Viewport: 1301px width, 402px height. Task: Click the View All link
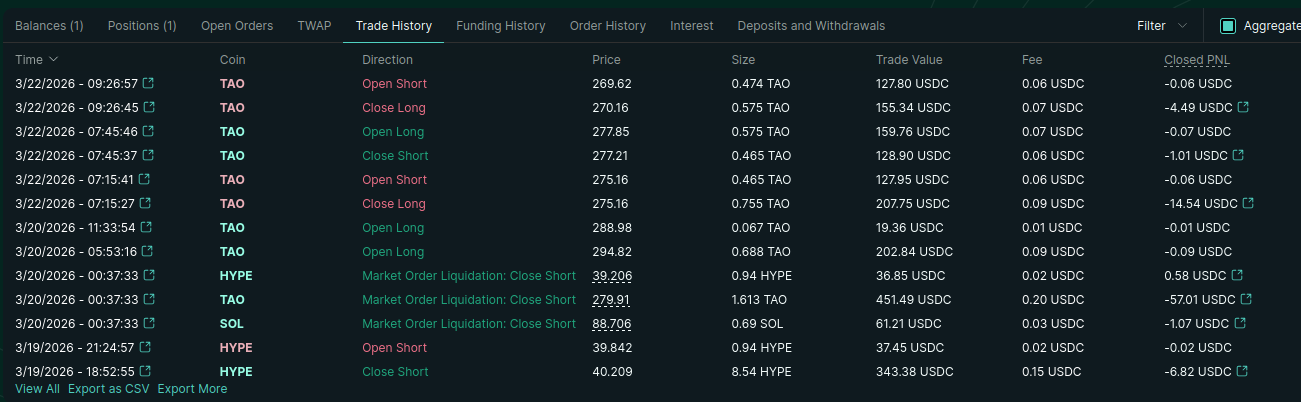[37, 389]
